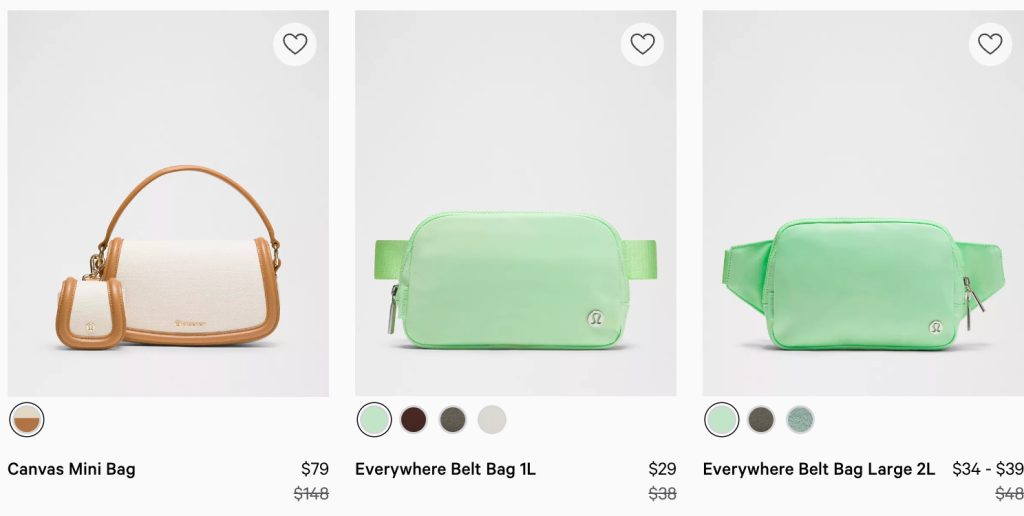1024x516 pixels.
Task: Choose the off-white swatch for Belt Bag 1L
Action: [492, 420]
